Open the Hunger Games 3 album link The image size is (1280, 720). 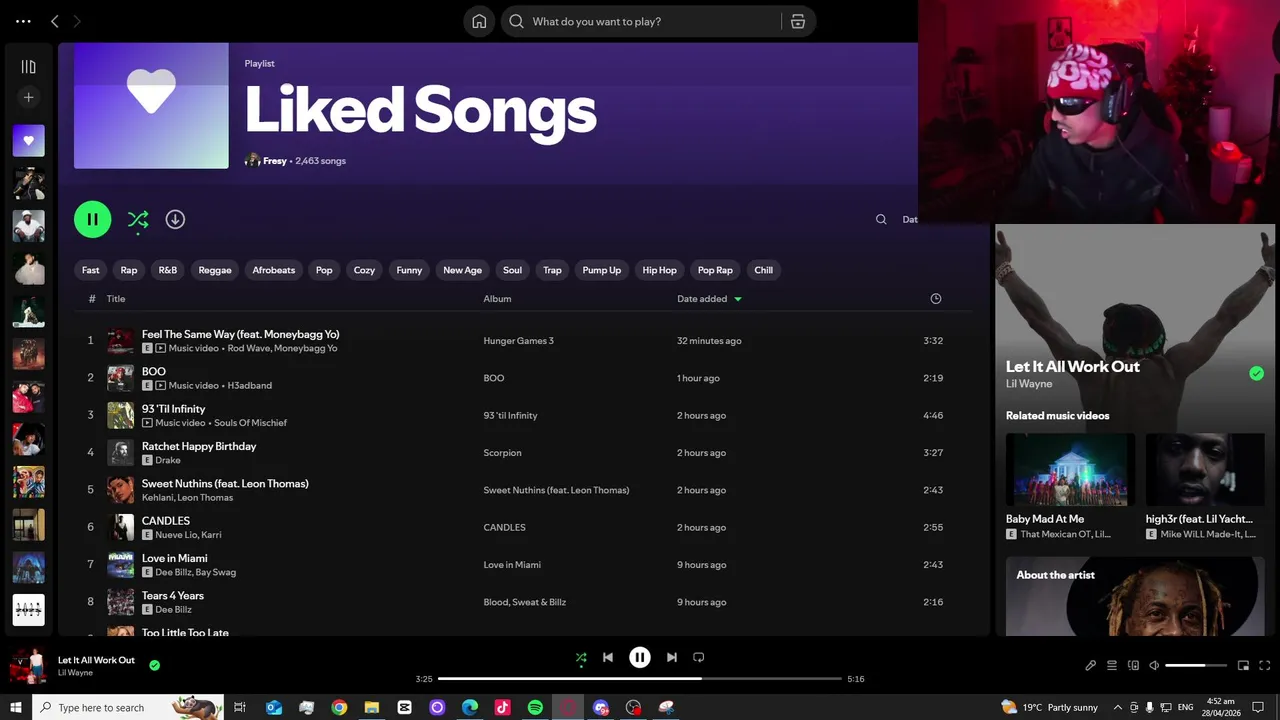[x=518, y=341]
